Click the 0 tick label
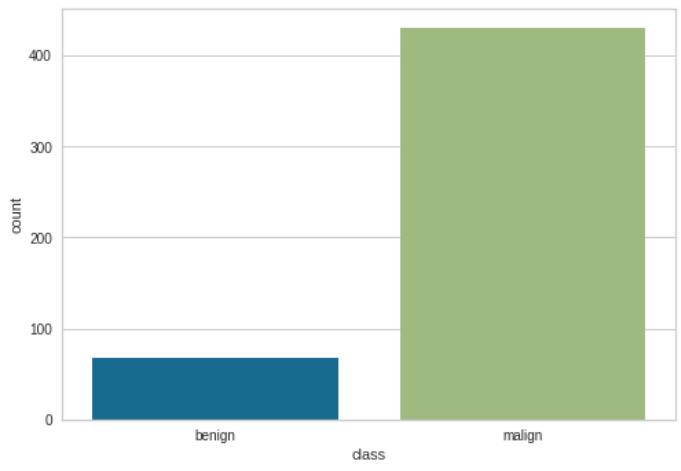 point(48,420)
